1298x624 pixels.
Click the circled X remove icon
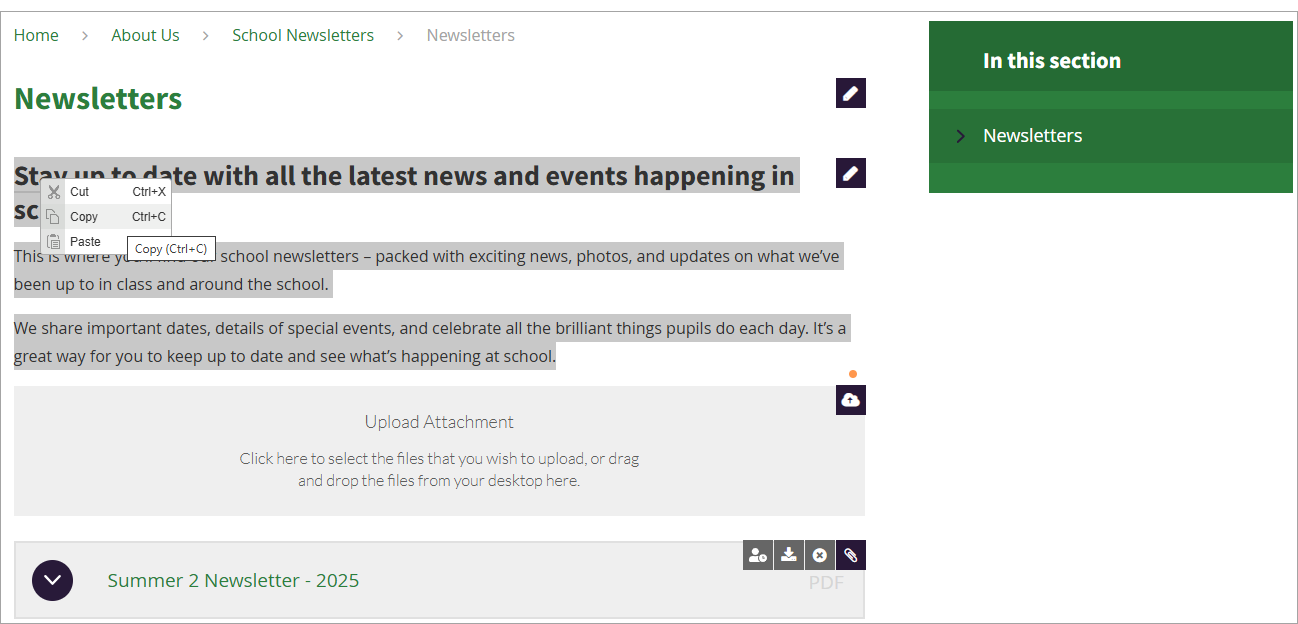pyautogui.click(x=819, y=555)
